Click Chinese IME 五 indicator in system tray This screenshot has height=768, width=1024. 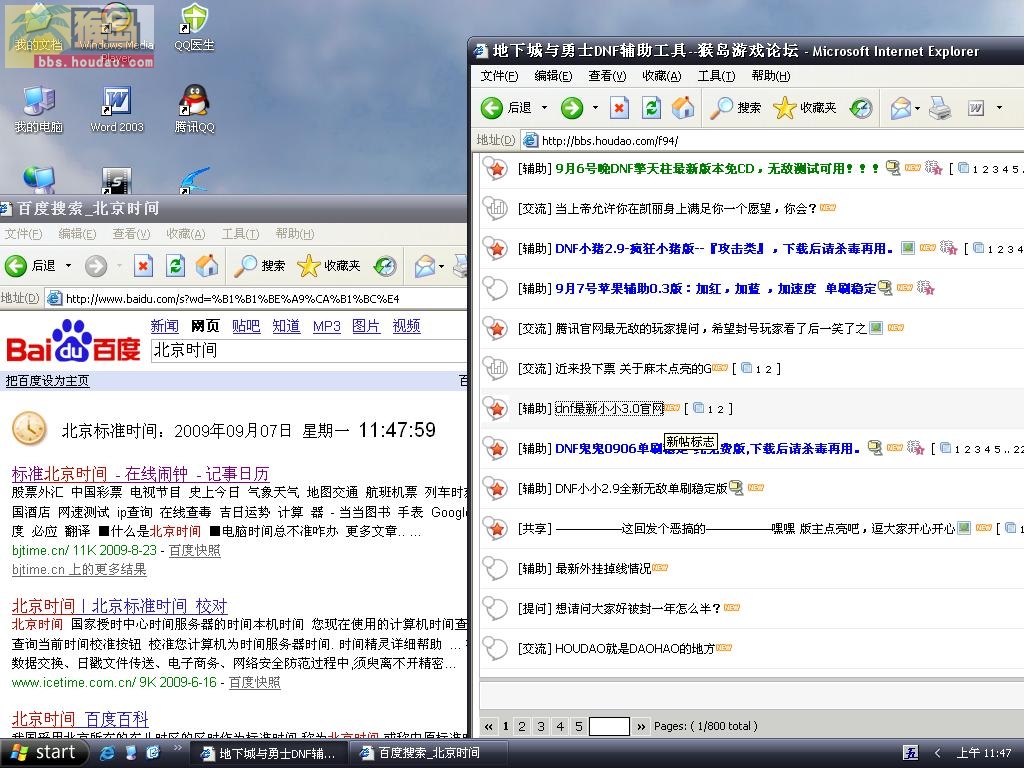[x=911, y=753]
